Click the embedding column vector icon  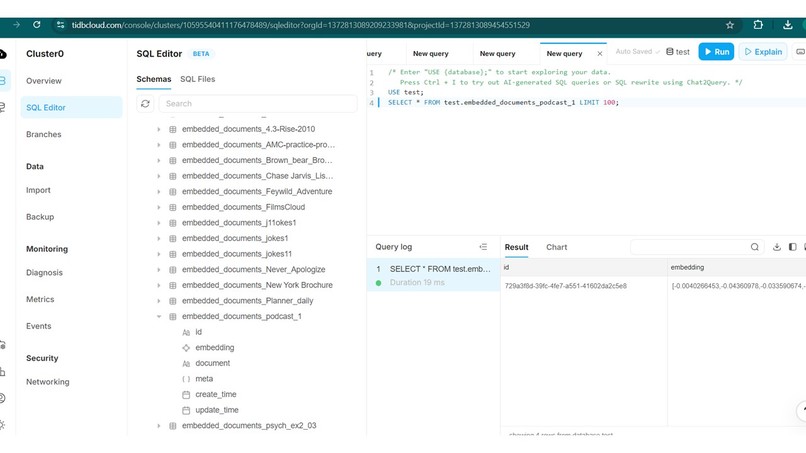click(186, 348)
